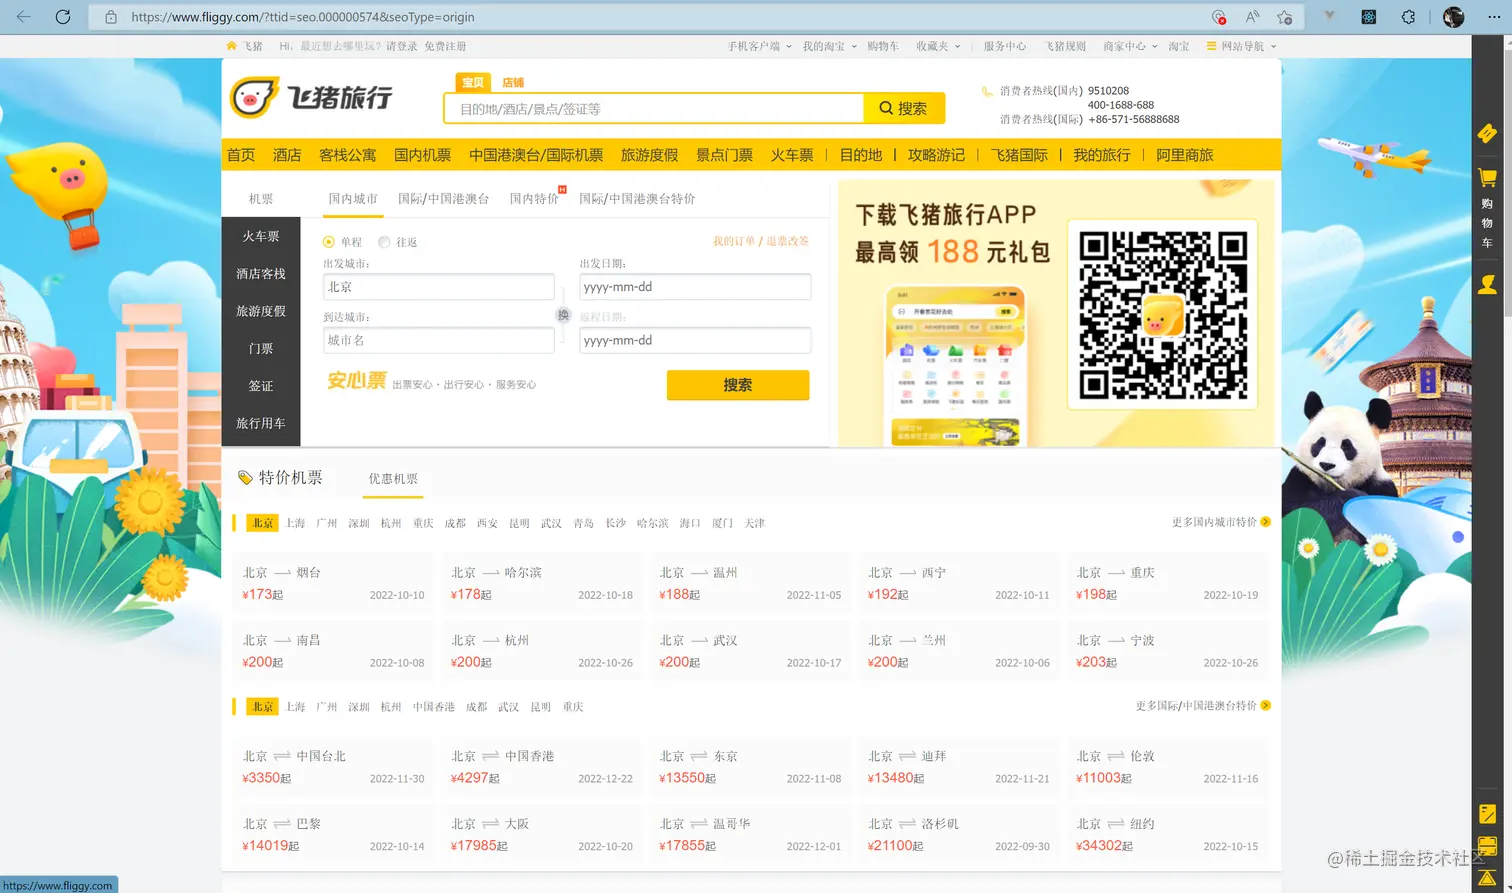Viewport: 1512px width, 893px height.
Task: Click the 安心票 logo
Action: coord(357,381)
